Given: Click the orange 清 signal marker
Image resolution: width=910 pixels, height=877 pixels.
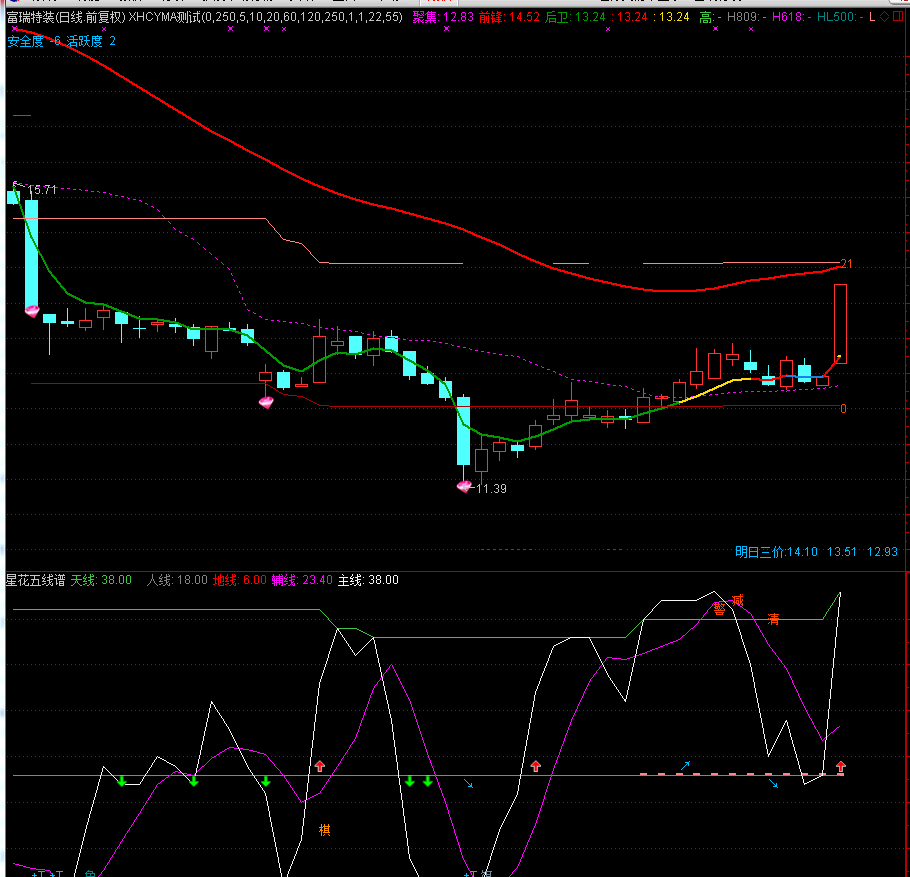Looking at the screenshot, I should click(773, 619).
